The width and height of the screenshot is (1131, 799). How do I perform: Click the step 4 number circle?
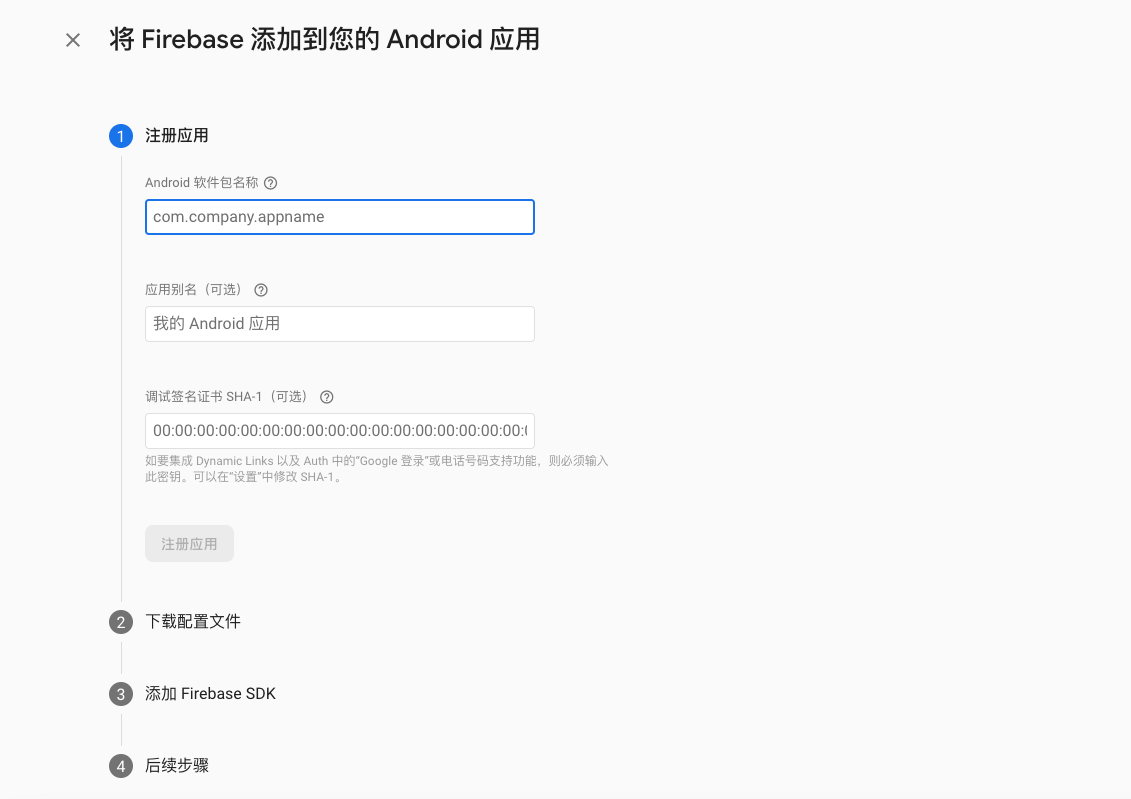(x=121, y=767)
